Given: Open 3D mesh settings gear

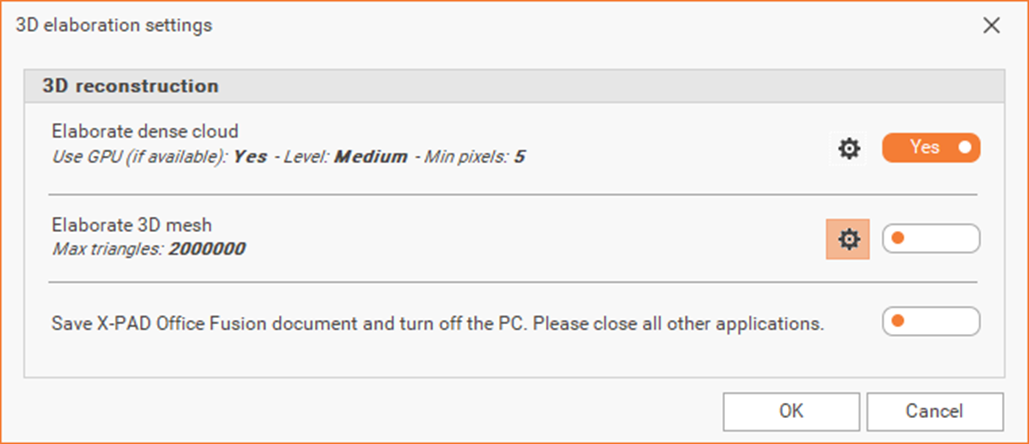Looking at the screenshot, I should pyautogui.click(x=849, y=240).
